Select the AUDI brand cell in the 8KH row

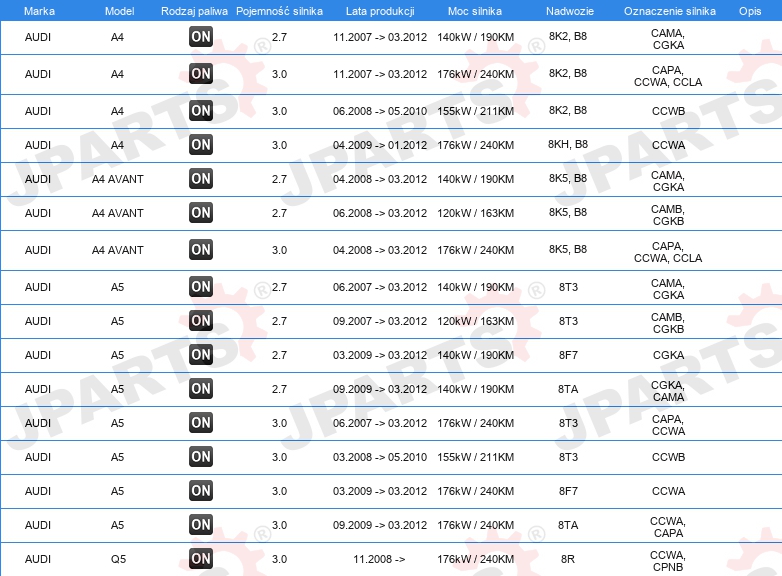(38, 145)
